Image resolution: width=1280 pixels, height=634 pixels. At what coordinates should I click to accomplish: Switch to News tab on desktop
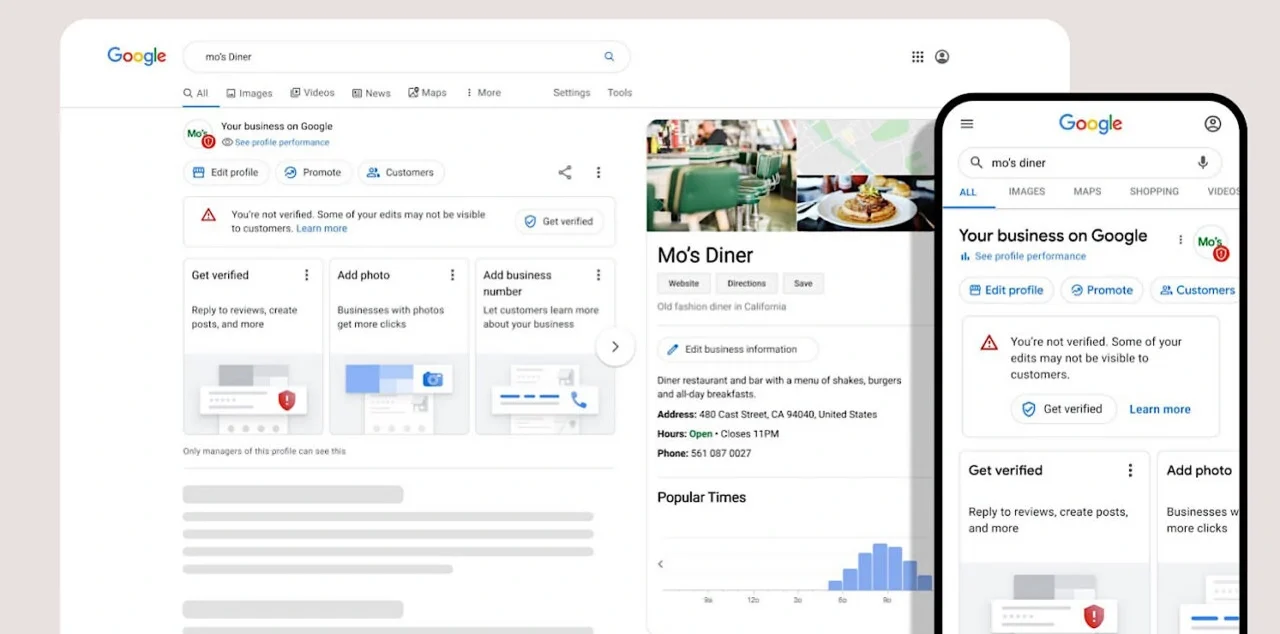tap(371, 93)
